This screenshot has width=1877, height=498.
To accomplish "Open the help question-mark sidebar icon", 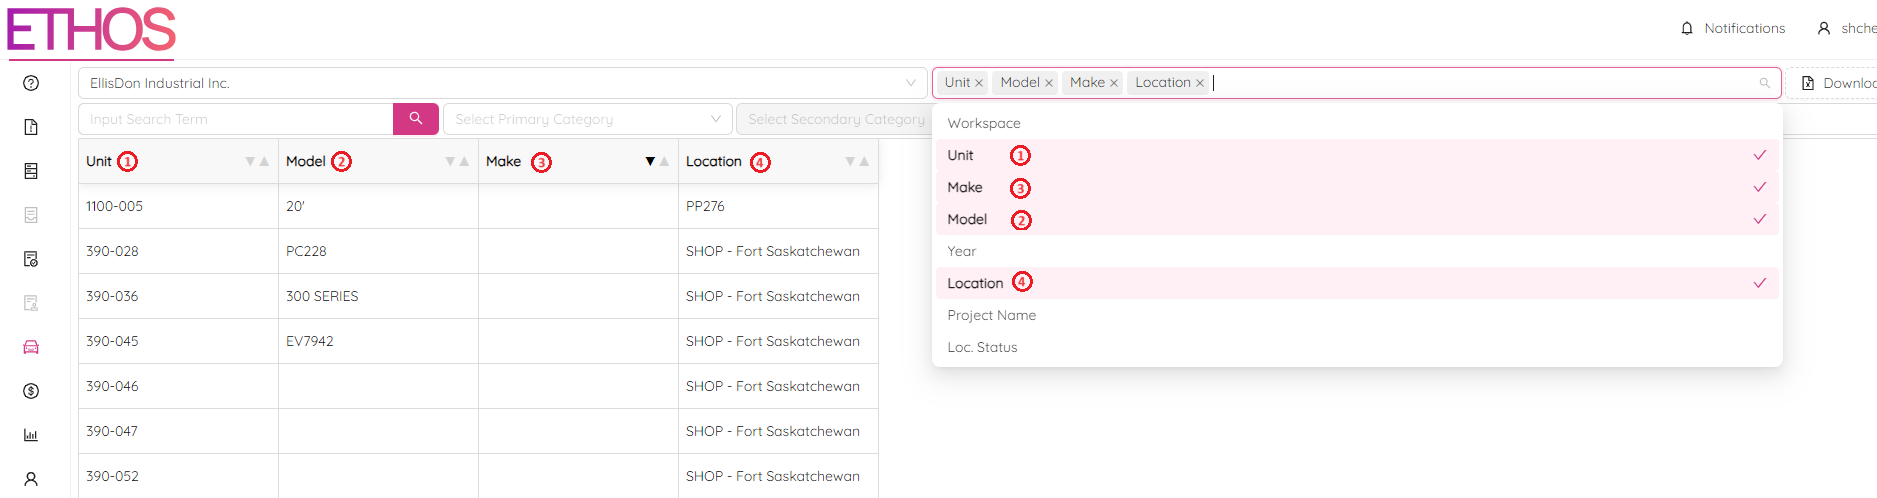I will click(x=31, y=83).
